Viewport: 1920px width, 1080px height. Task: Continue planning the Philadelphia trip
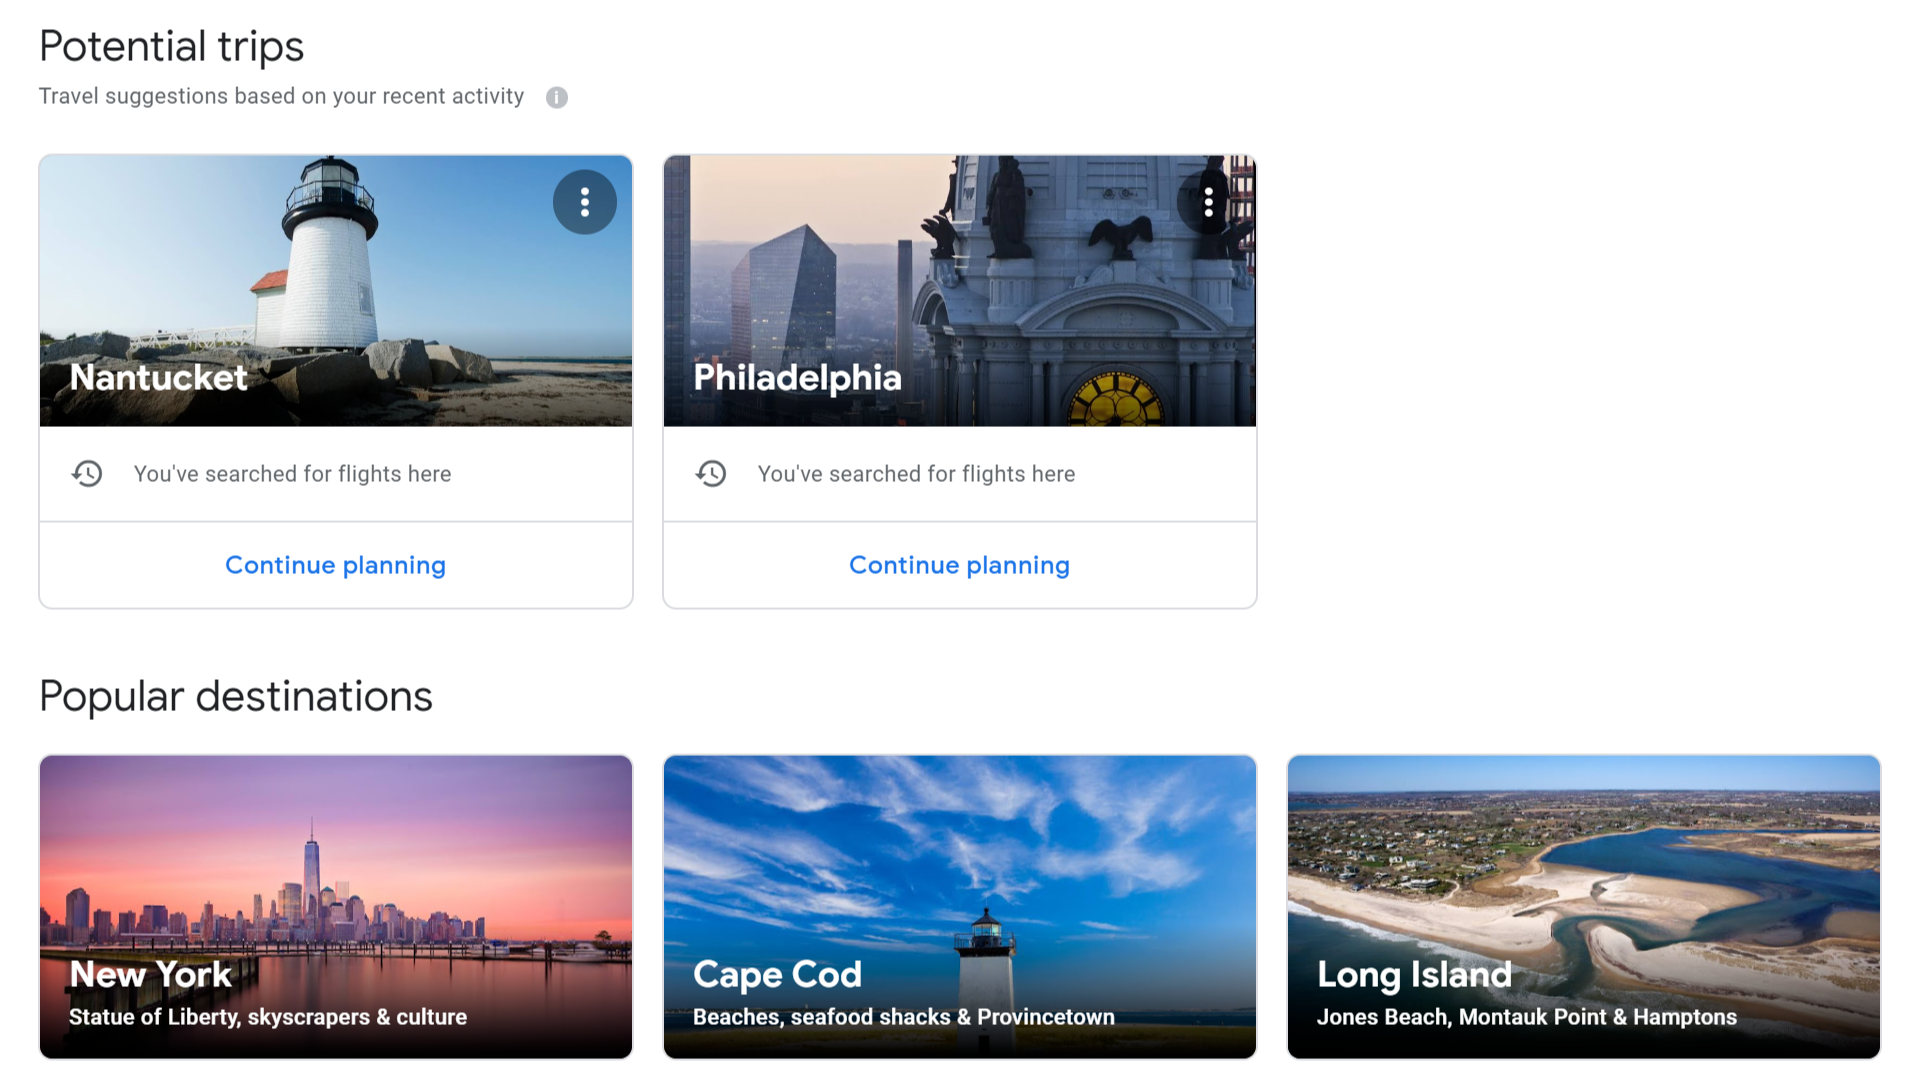coord(958,565)
